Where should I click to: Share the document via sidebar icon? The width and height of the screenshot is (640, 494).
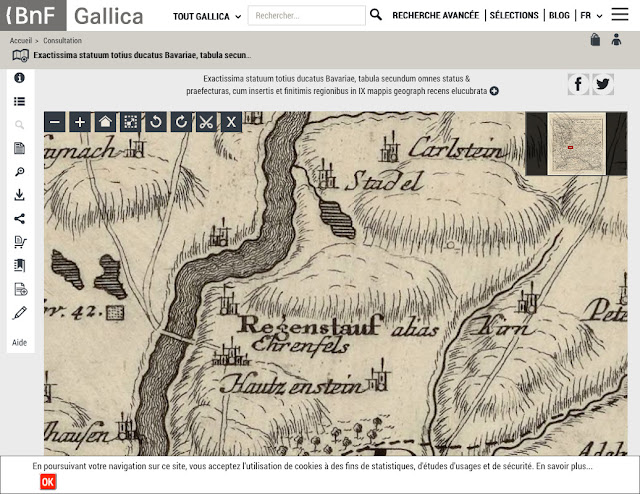point(19,218)
